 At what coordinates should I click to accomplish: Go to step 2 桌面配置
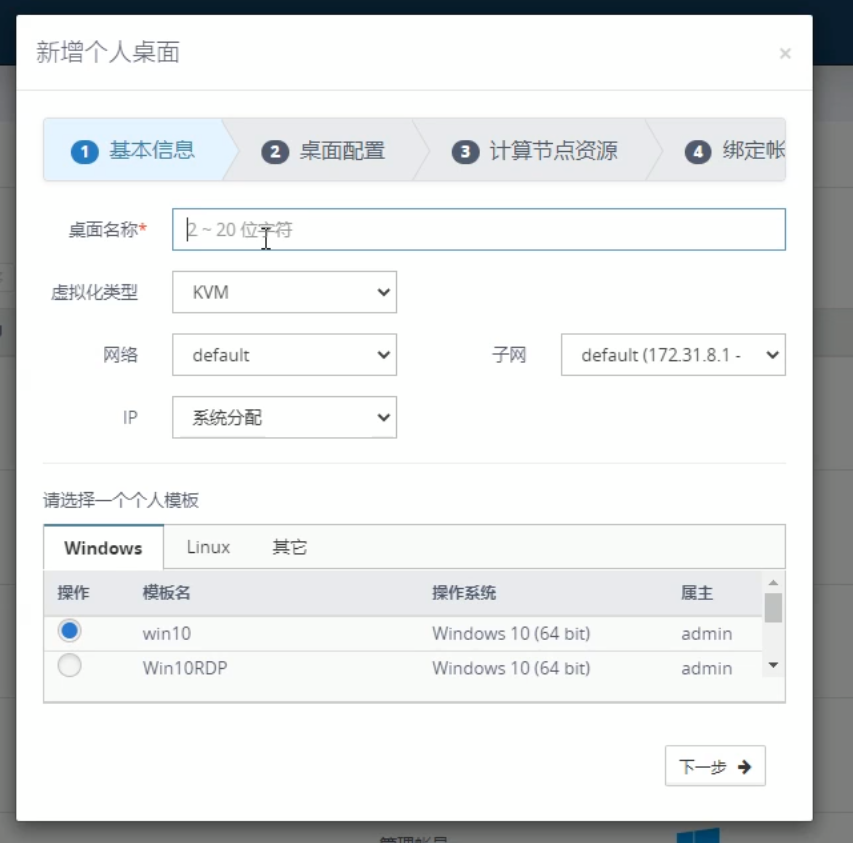pos(323,151)
